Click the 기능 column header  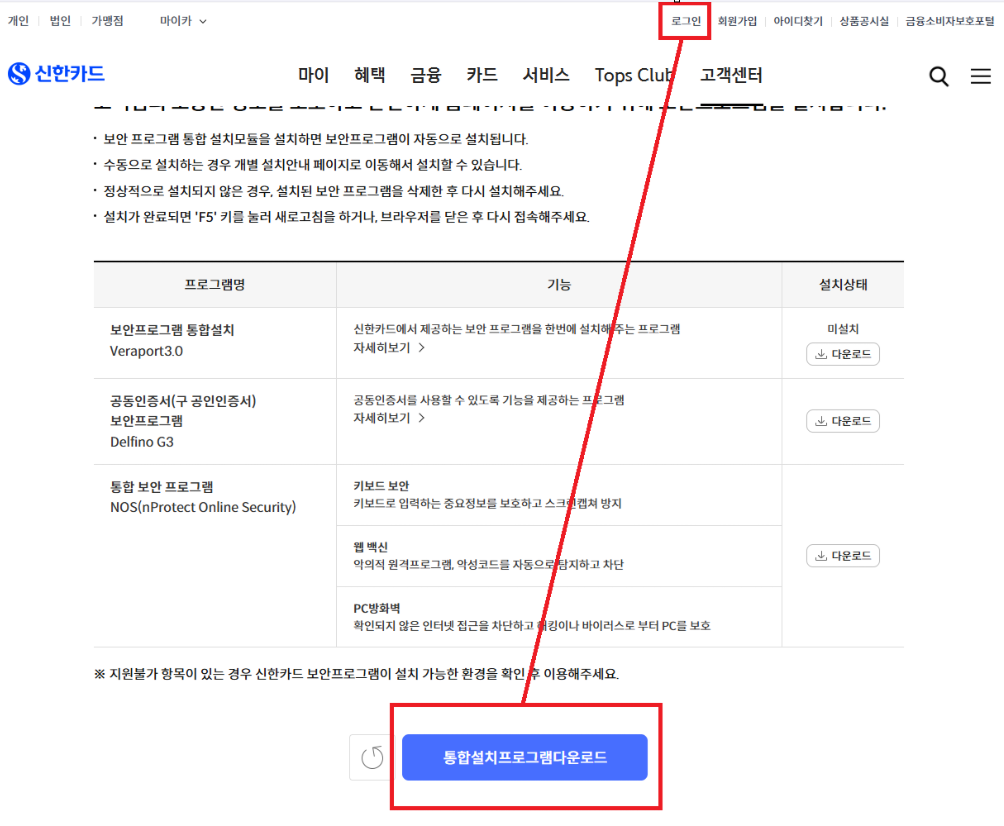point(559,285)
